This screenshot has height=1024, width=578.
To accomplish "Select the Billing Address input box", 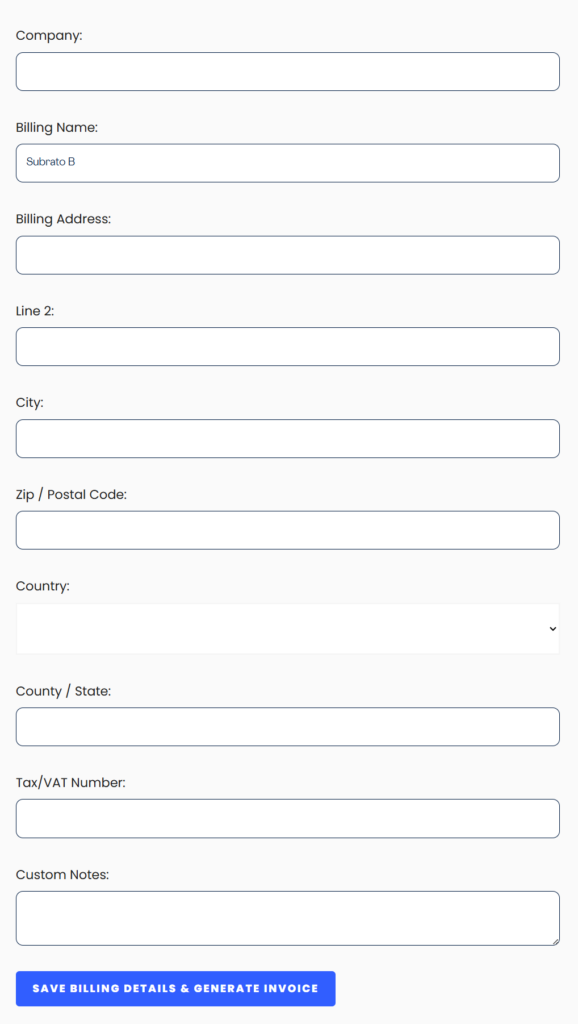I will point(287,254).
